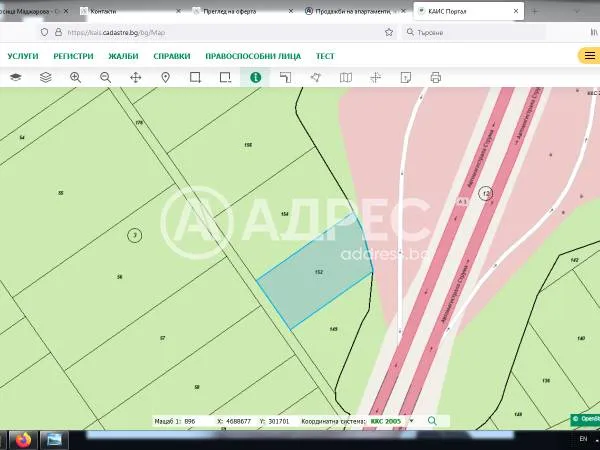
Task: Click parcel number 156 on map
Action: tap(248, 145)
